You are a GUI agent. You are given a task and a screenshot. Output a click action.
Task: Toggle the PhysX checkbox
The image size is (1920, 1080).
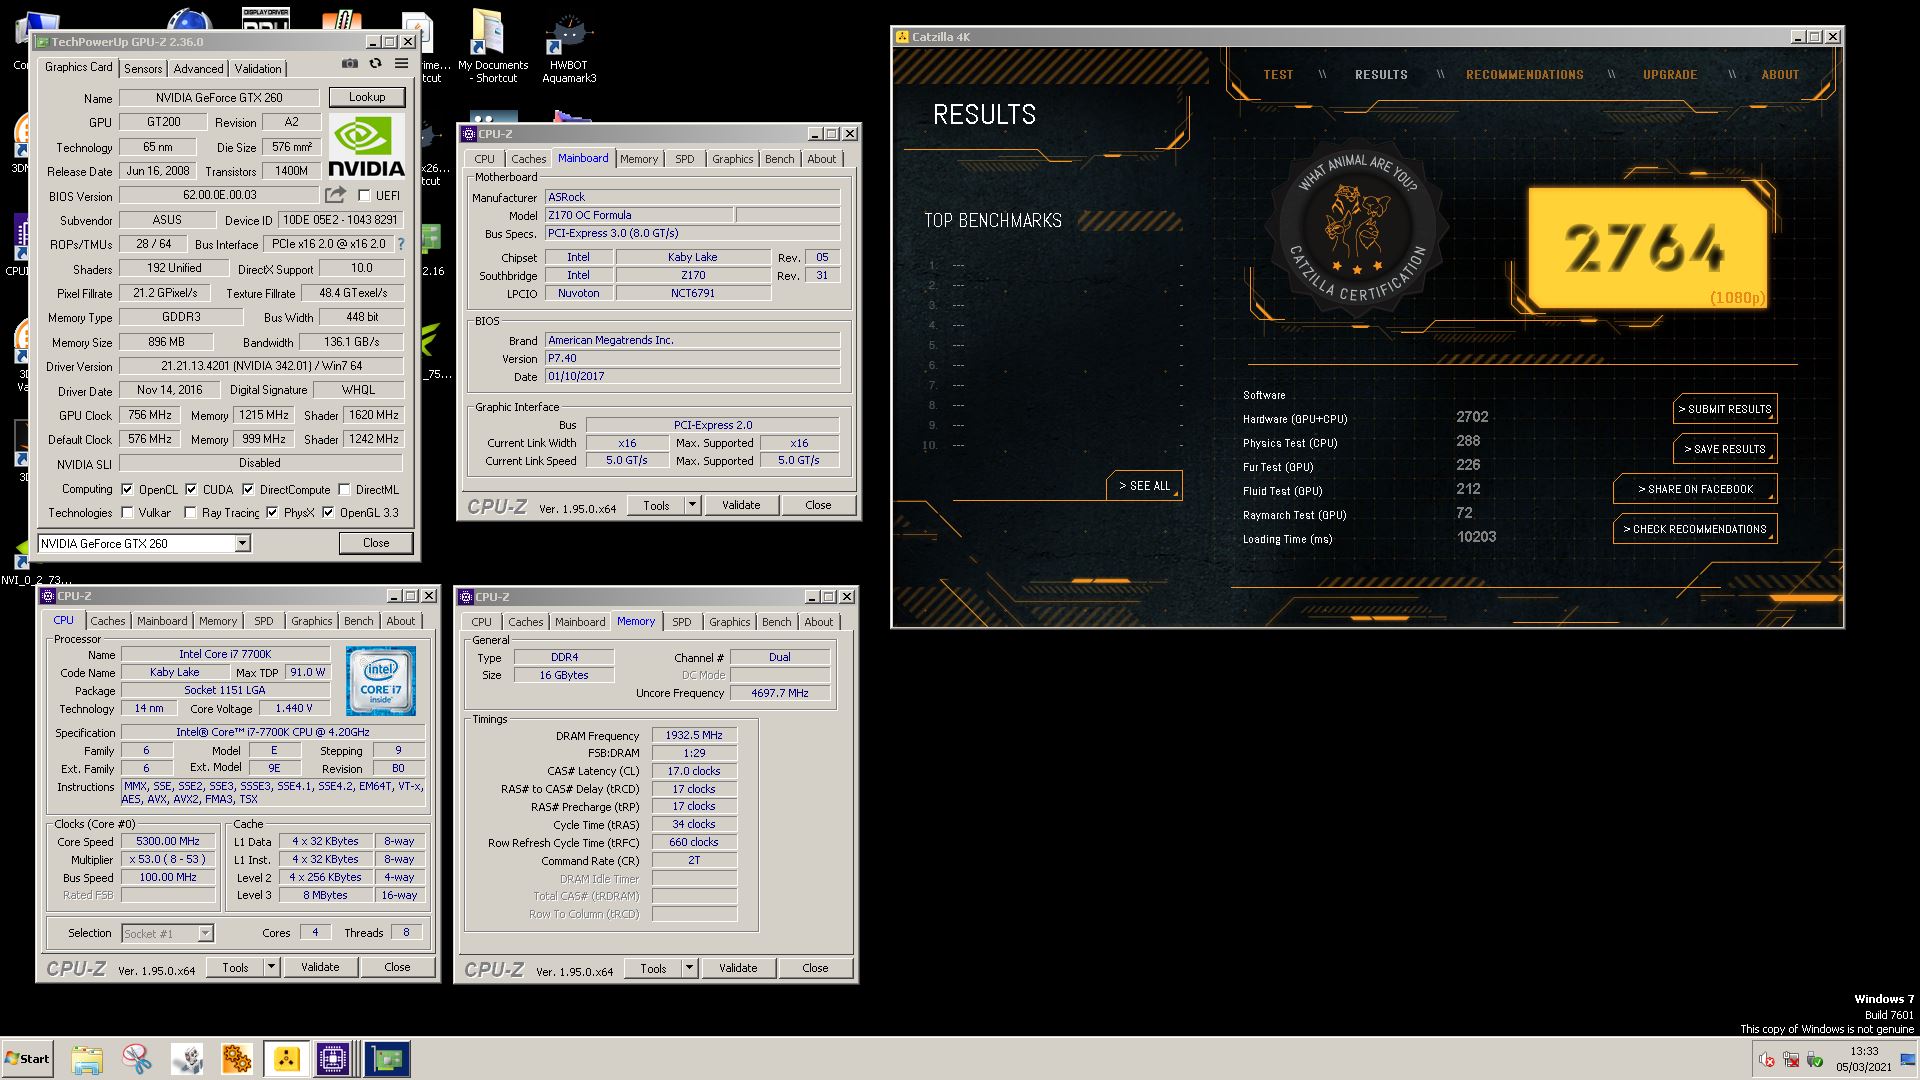click(x=272, y=513)
